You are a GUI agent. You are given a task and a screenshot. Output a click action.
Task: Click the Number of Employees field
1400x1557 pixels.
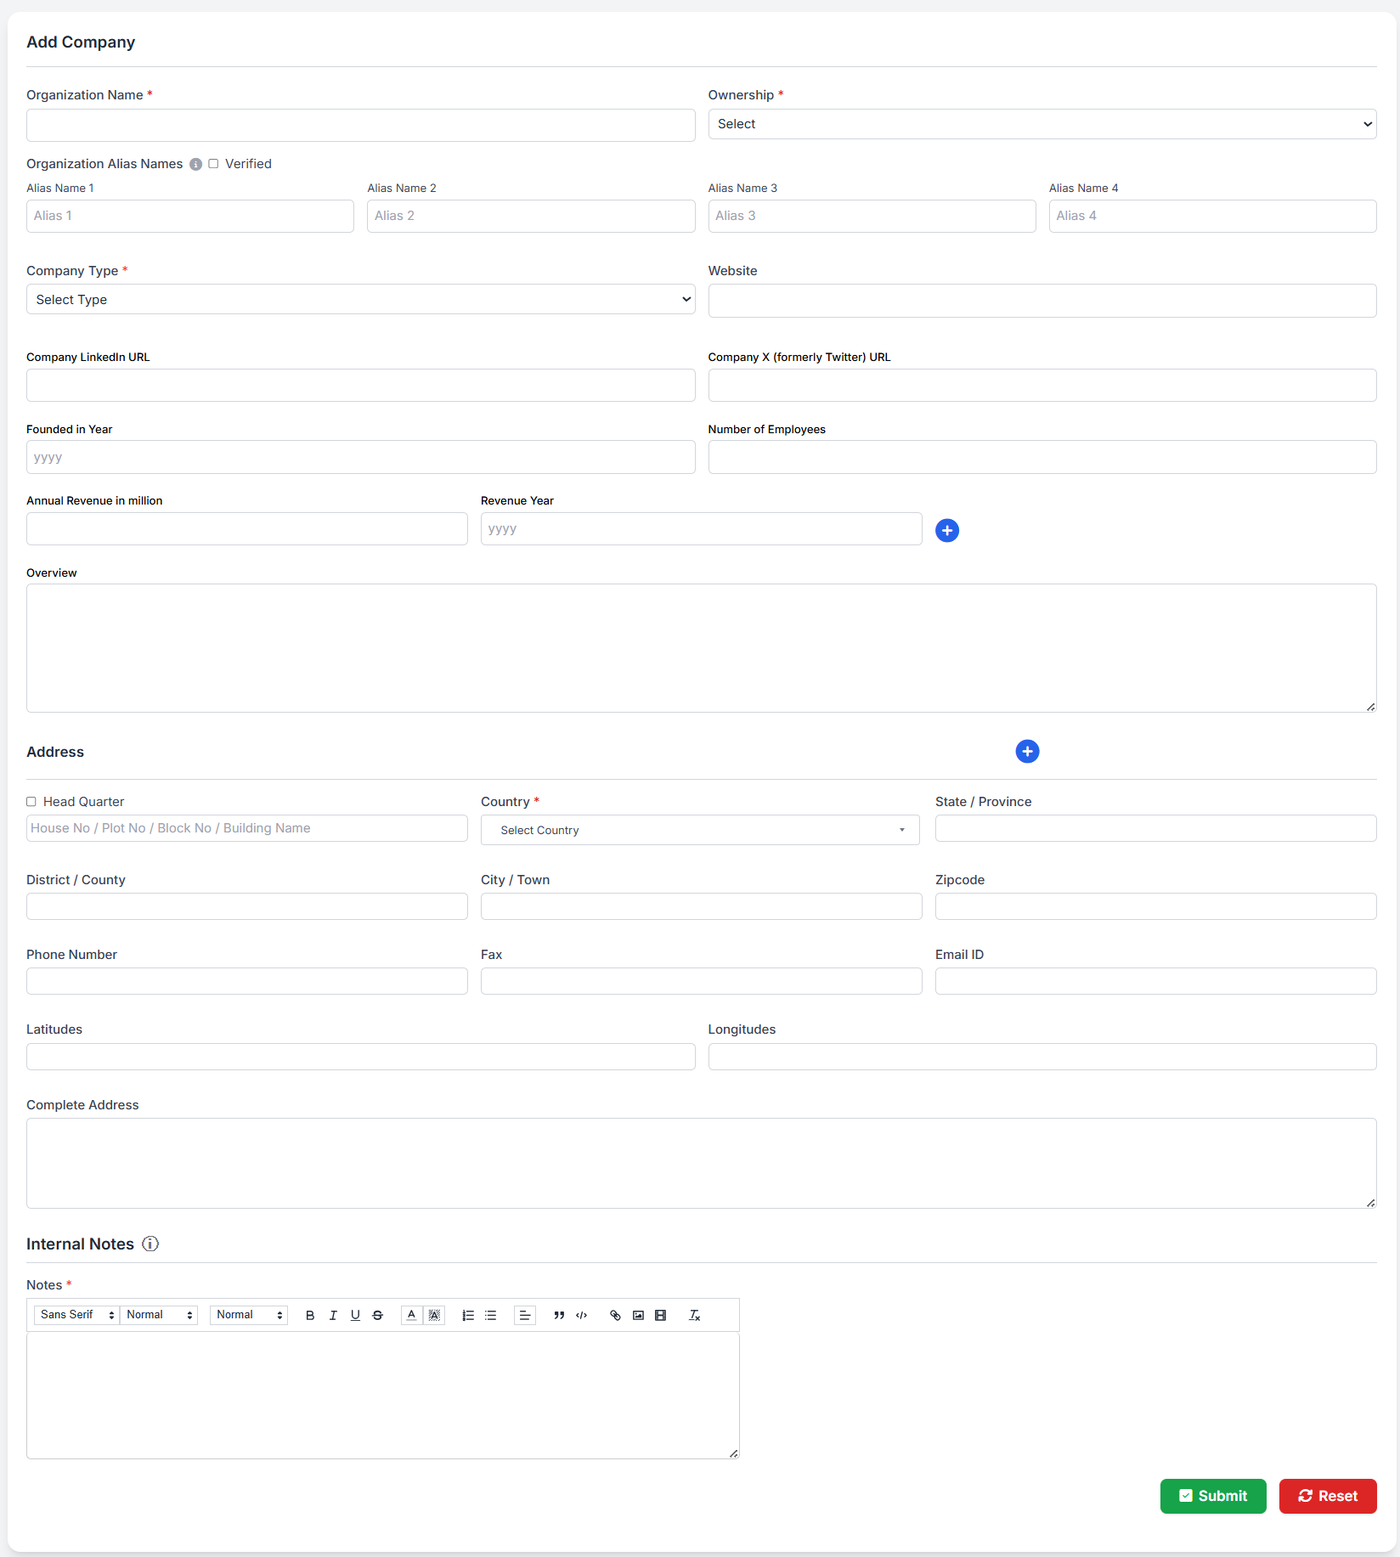pos(1042,457)
